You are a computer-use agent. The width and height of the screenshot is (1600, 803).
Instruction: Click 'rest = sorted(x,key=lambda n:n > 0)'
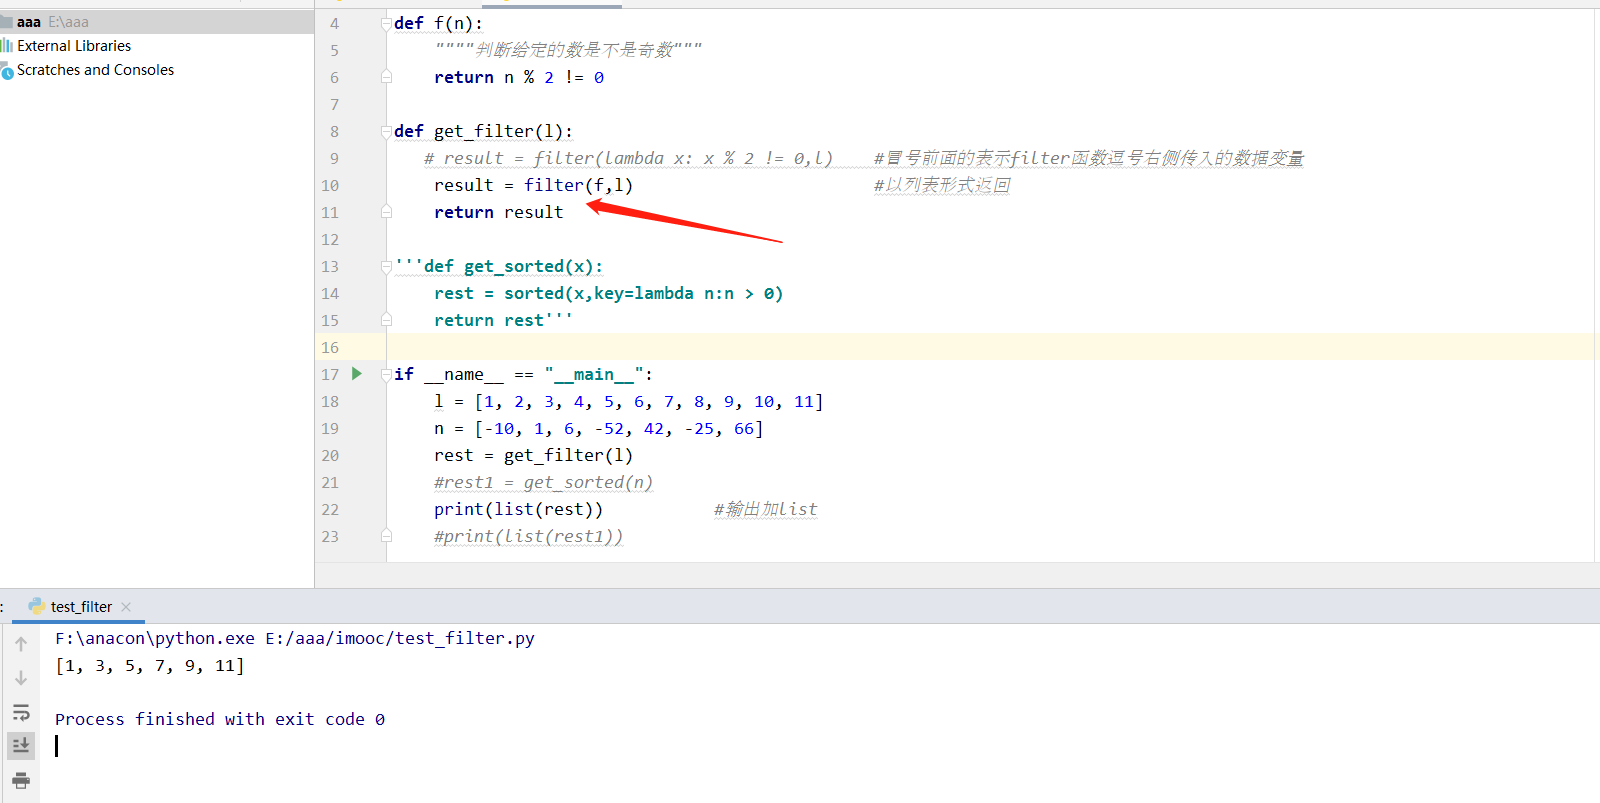(x=608, y=293)
